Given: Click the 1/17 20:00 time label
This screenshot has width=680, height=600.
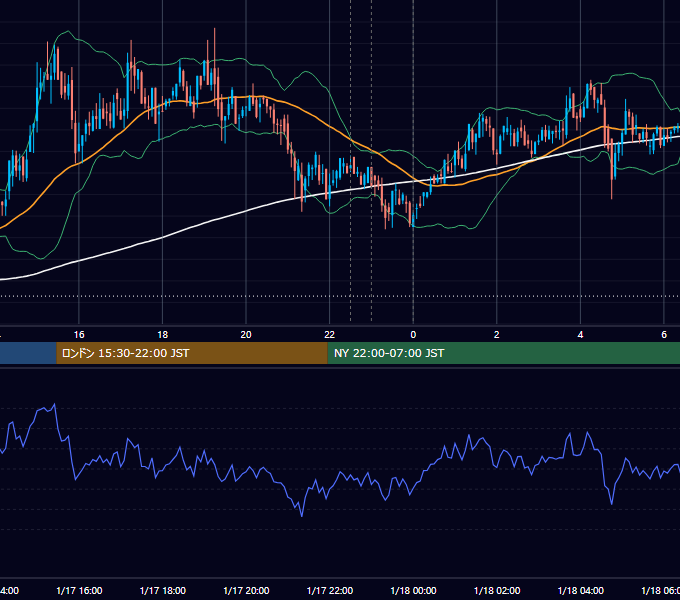Looking at the screenshot, I should (246, 590).
